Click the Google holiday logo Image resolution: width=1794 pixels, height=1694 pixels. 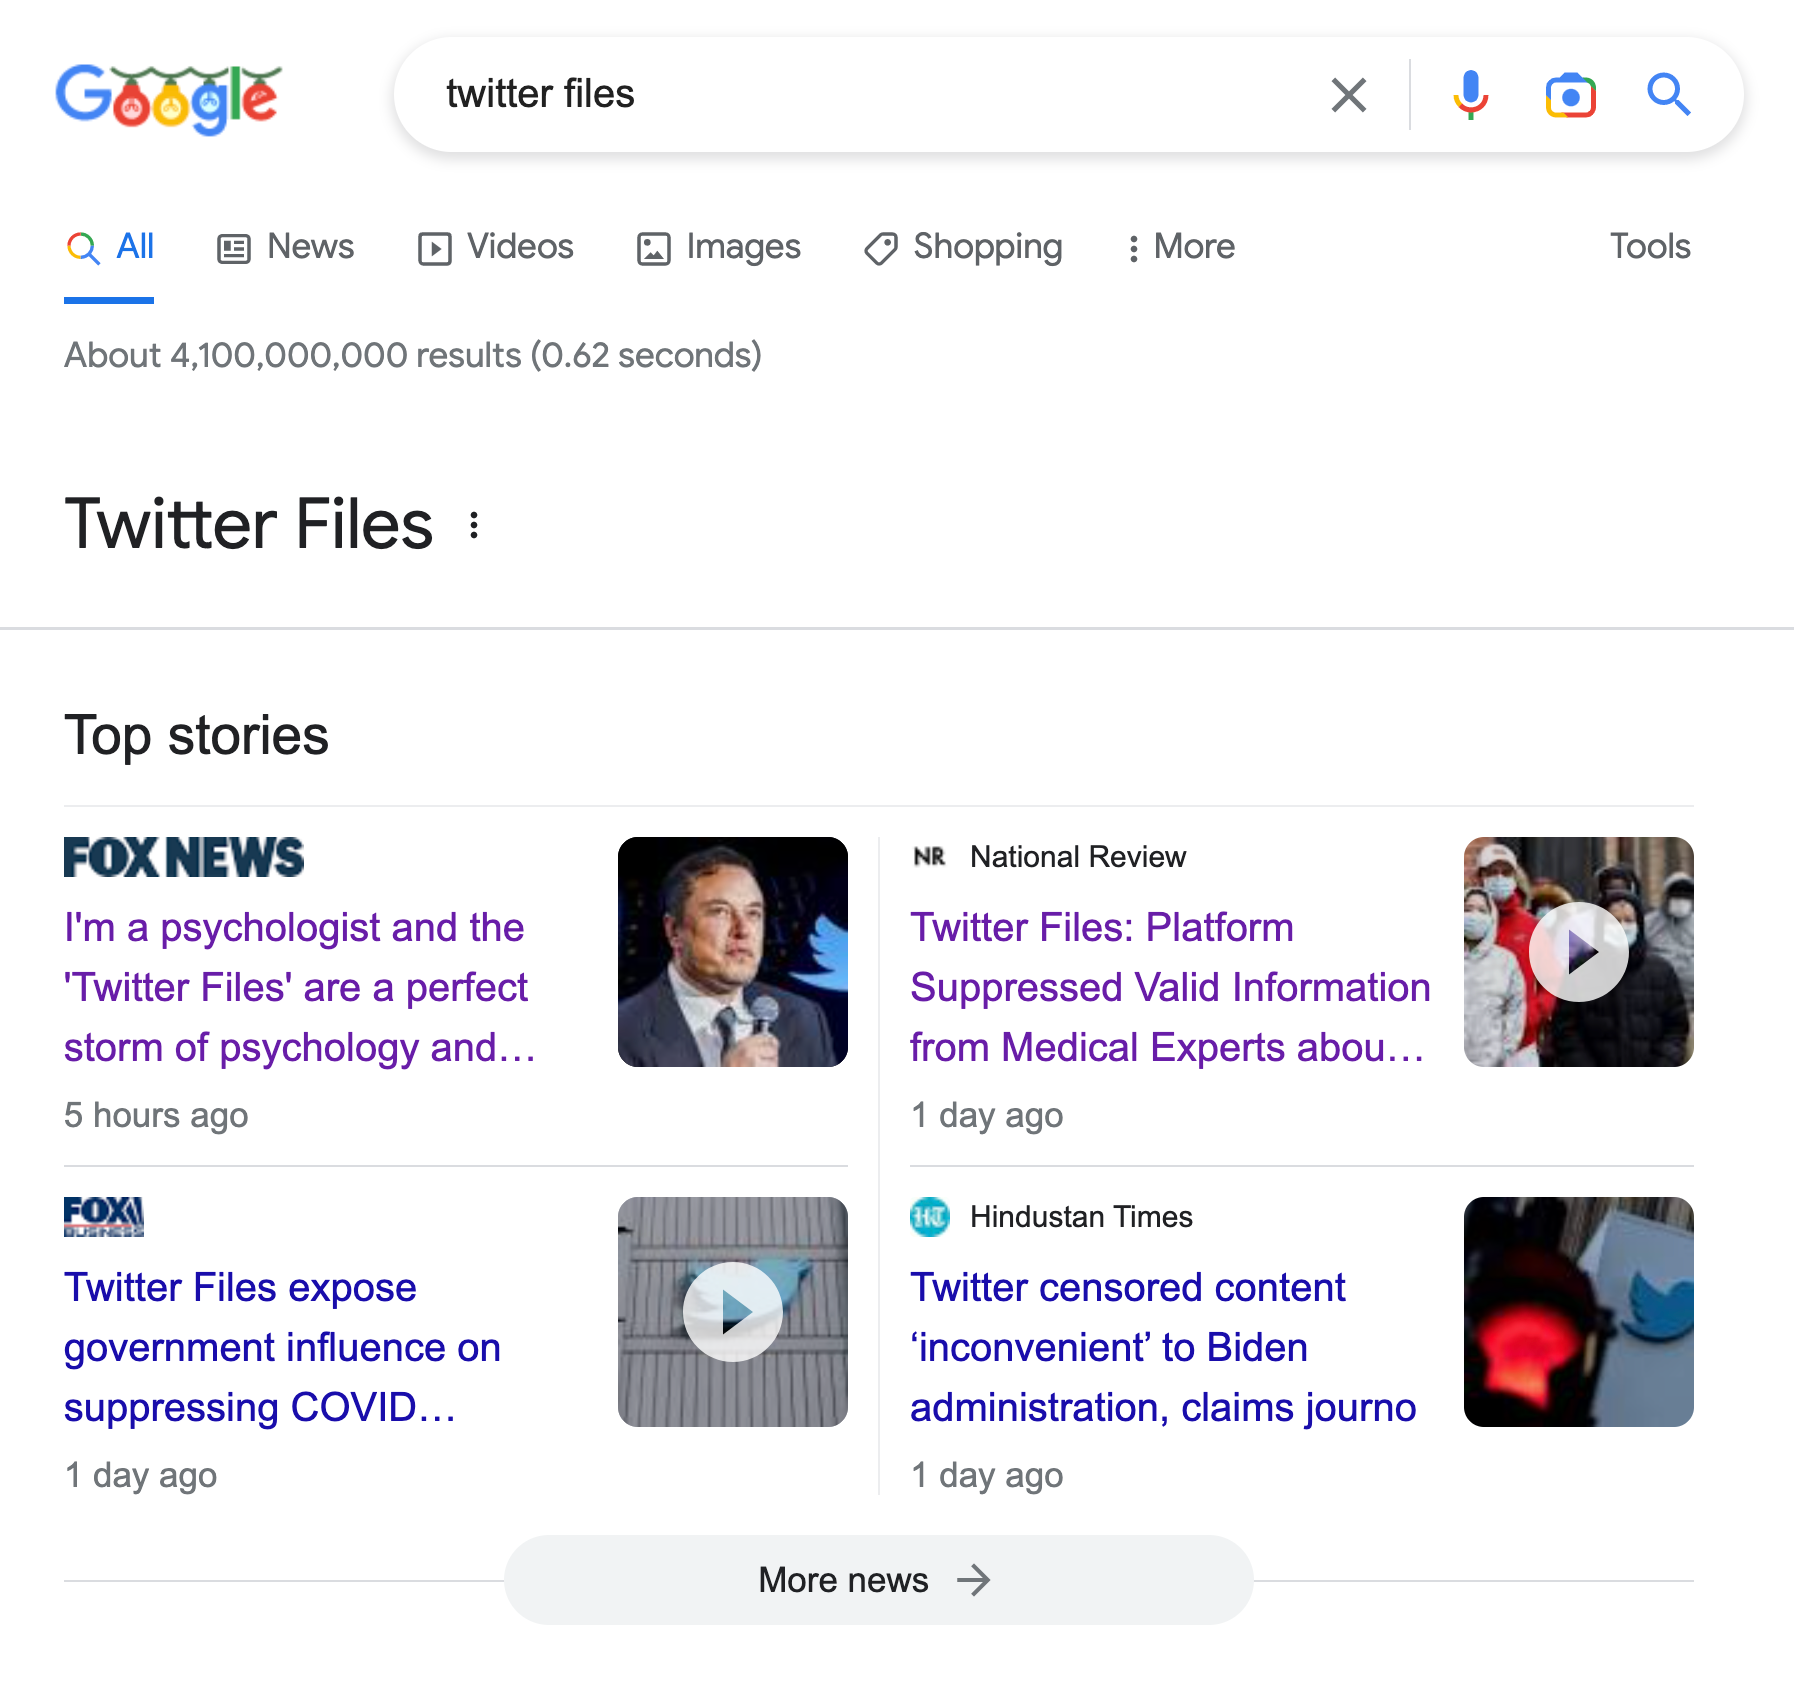[168, 98]
